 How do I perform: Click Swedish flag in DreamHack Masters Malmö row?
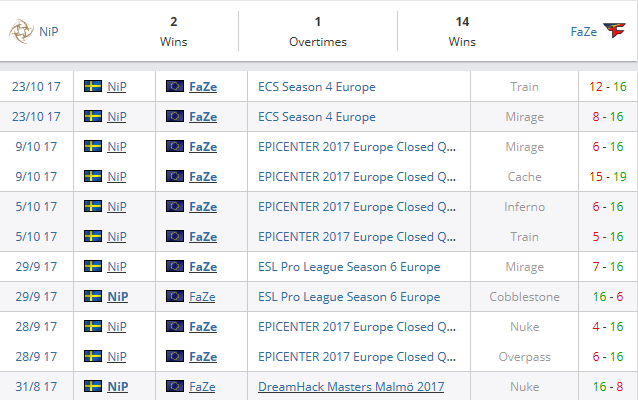point(94,387)
